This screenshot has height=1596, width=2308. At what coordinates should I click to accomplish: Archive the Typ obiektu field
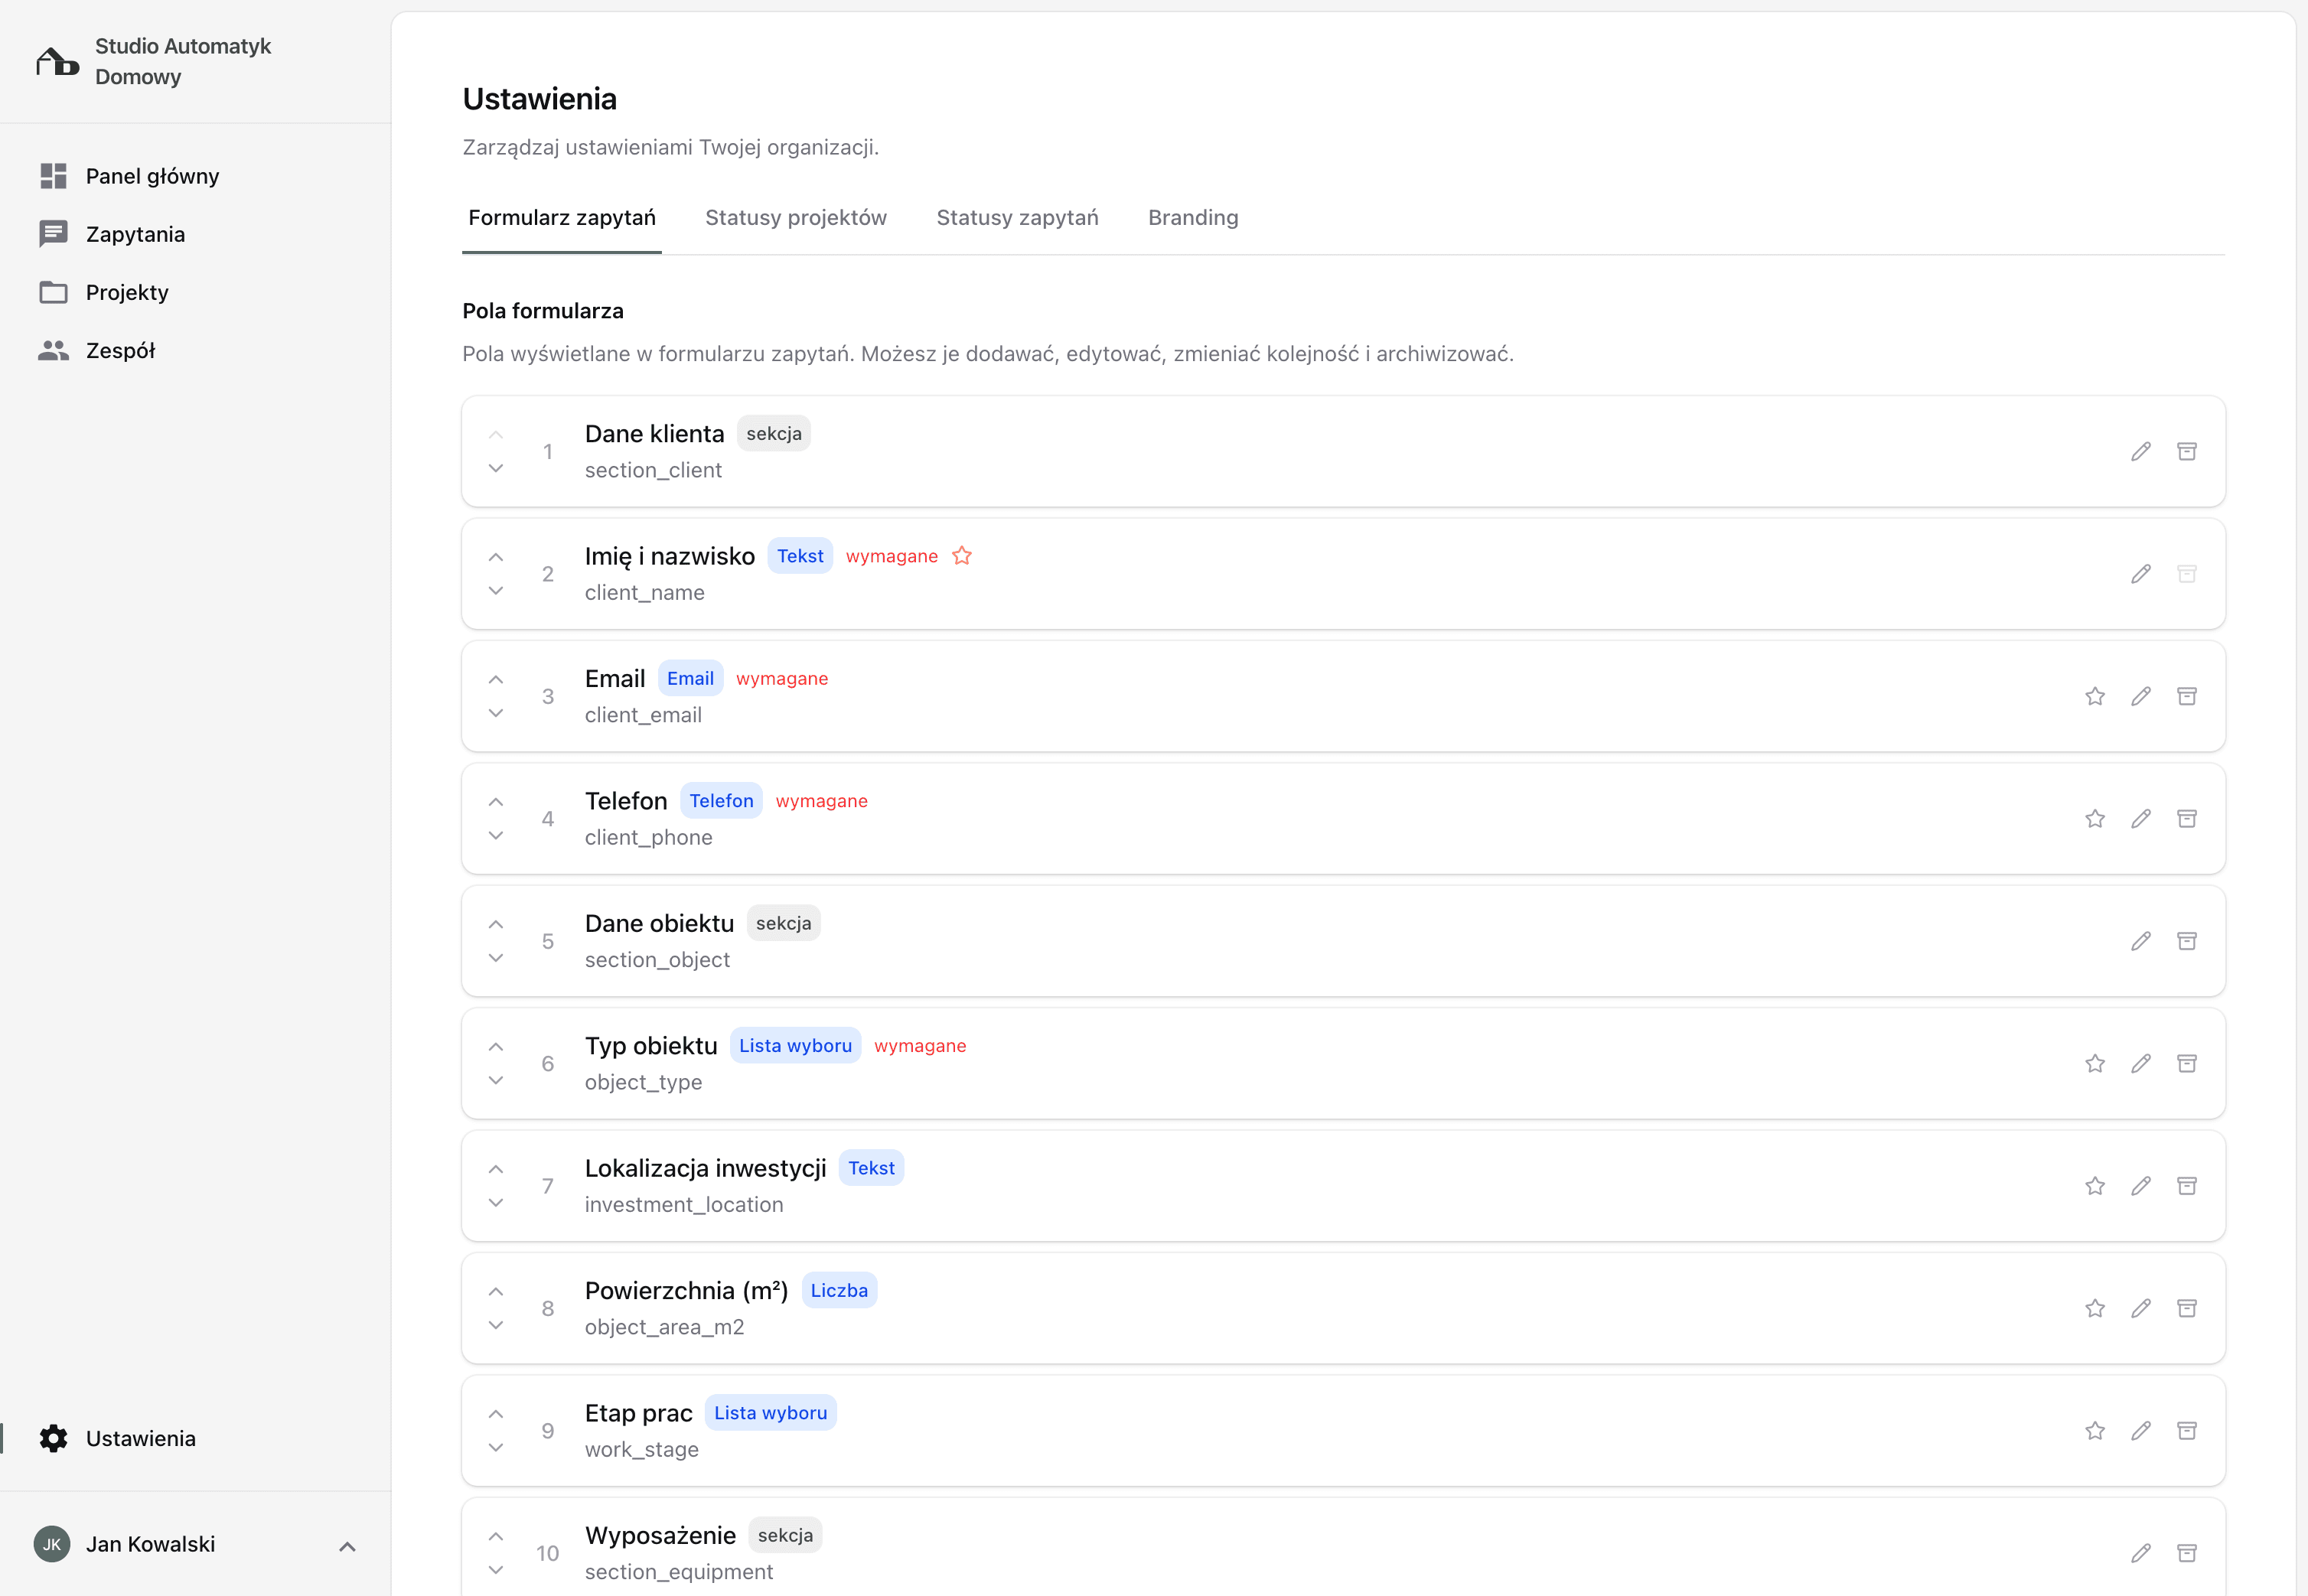coord(2186,1063)
